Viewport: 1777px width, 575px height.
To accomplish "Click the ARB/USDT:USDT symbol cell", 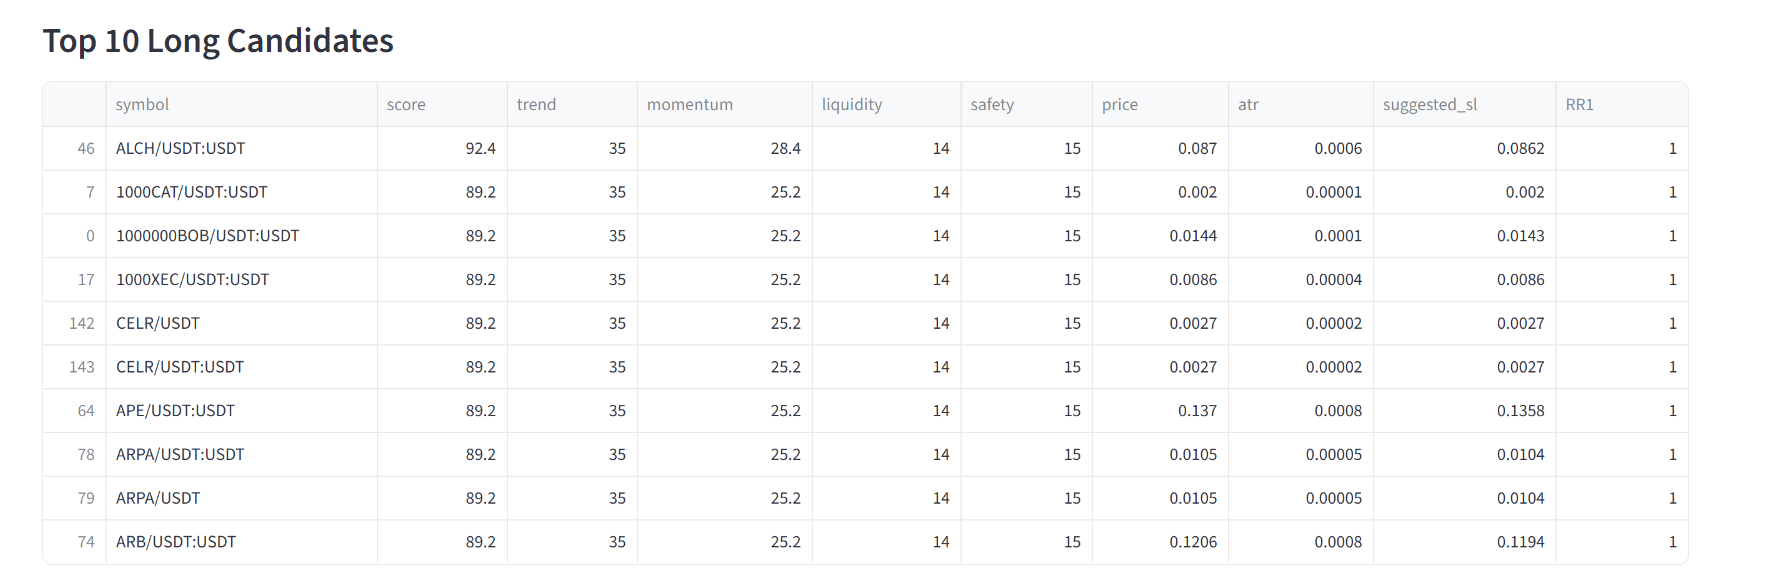I will [176, 542].
